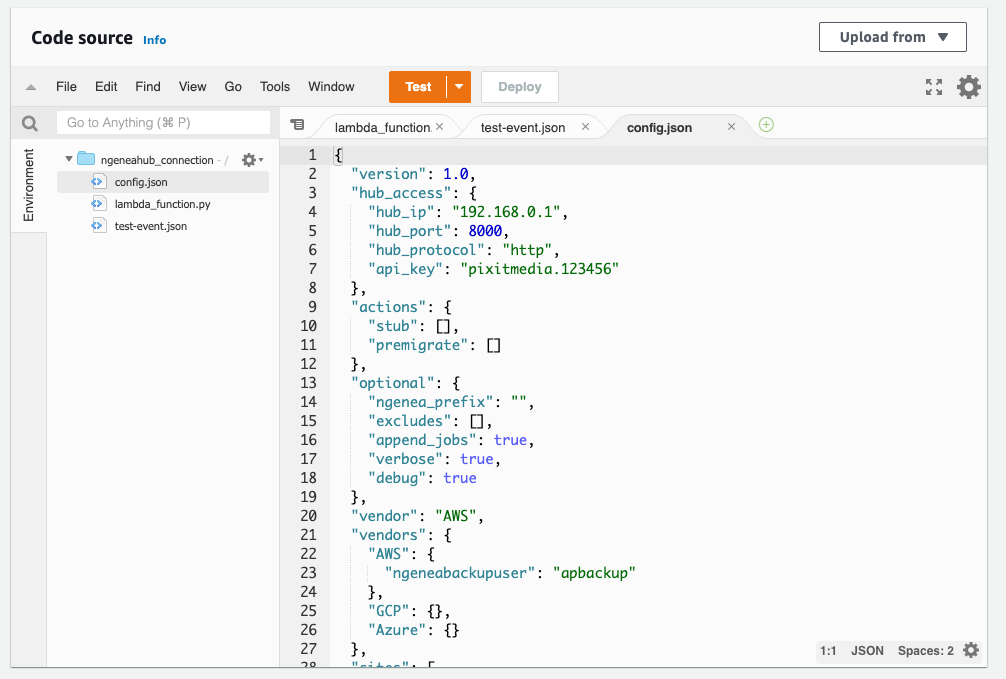Select config.json file icon in the tree
The width and height of the screenshot is (1006, 679).
[98, 181]
